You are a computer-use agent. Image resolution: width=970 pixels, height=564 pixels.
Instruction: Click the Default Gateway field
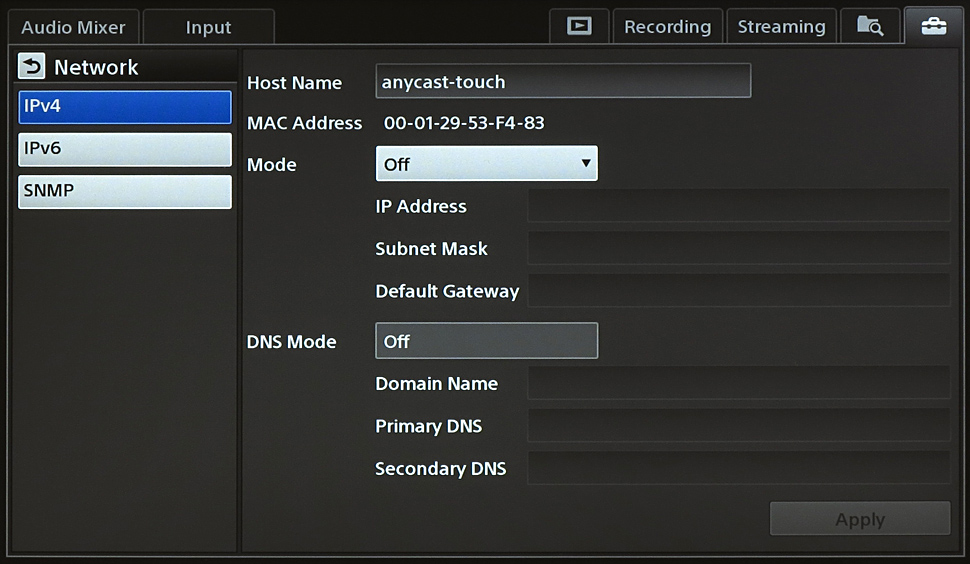point(738,291)
